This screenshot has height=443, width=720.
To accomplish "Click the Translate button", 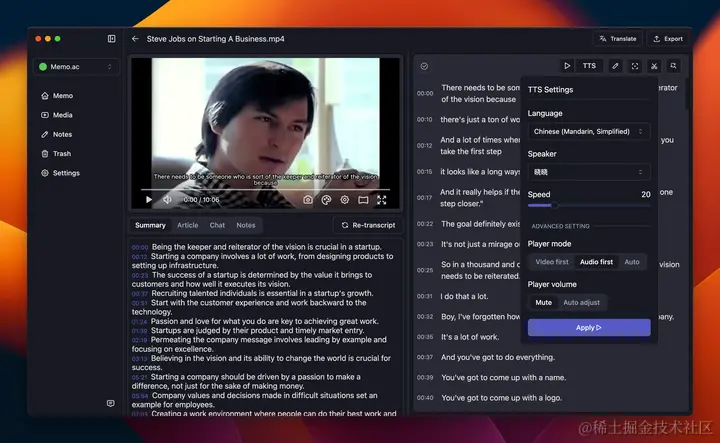I will pyautogui.click(x=618, y=39).
